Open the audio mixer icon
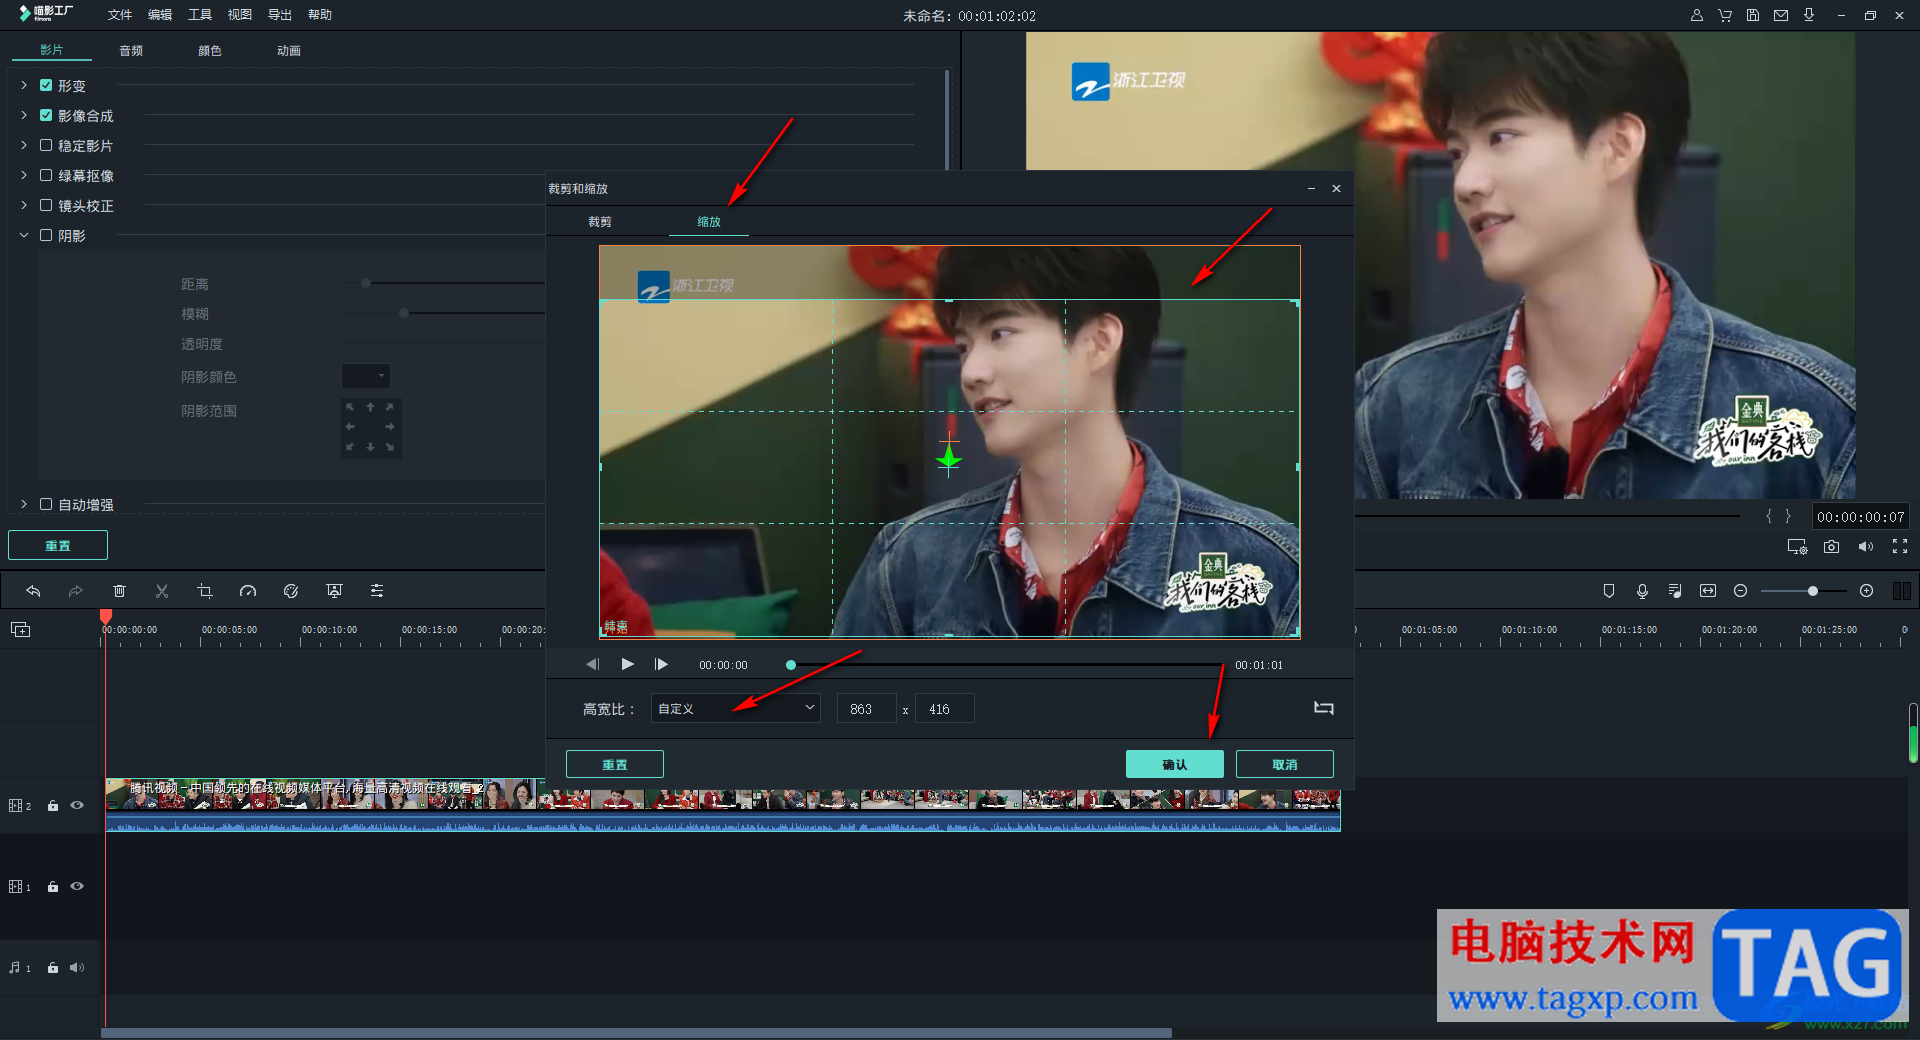This screenshot has width=1920, height=1040. pos(1675,591)
